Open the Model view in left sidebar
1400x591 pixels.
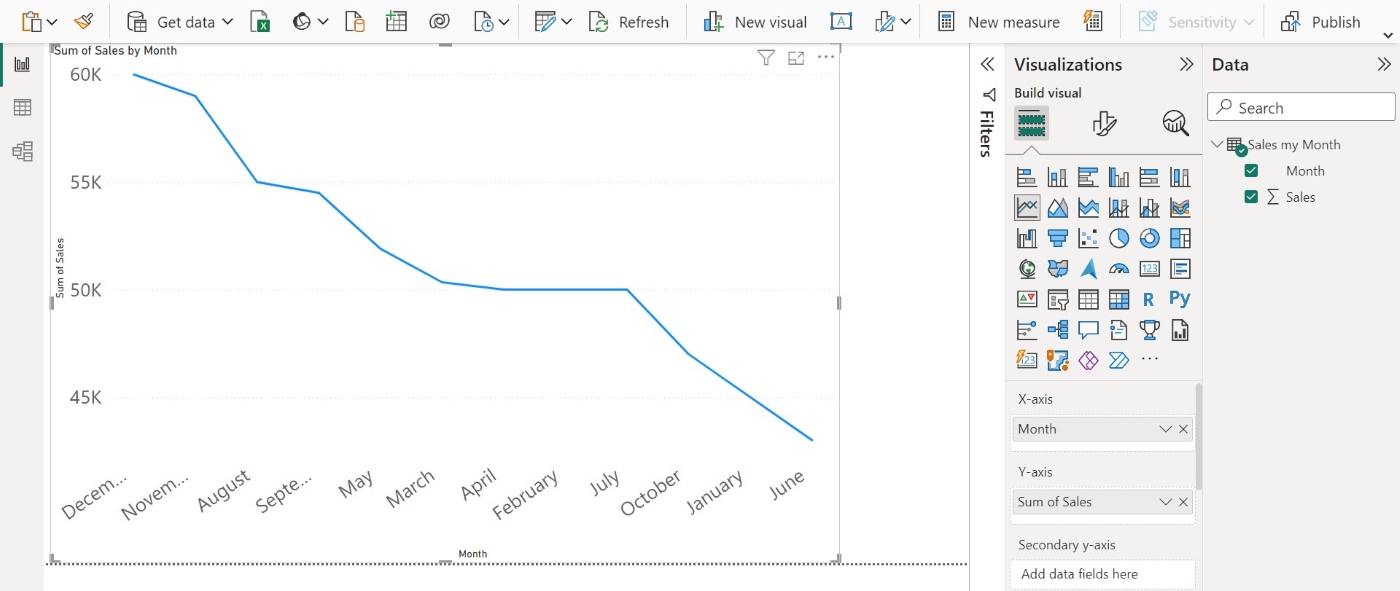point(21,151)
